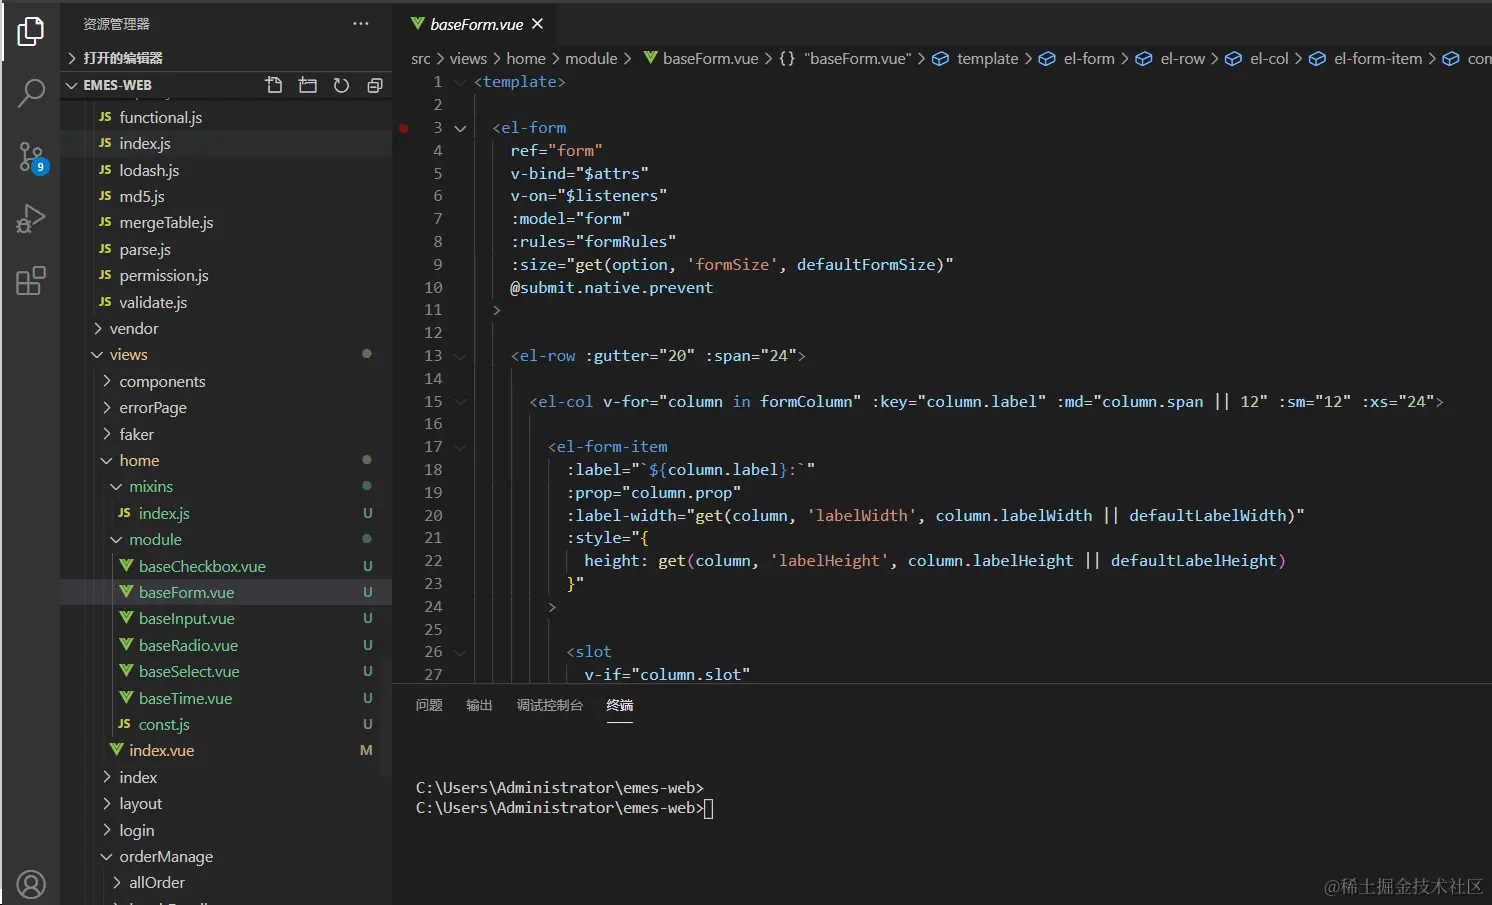Open const.js in the file tree
This screenshot has width=1492, height=905.
227,725
